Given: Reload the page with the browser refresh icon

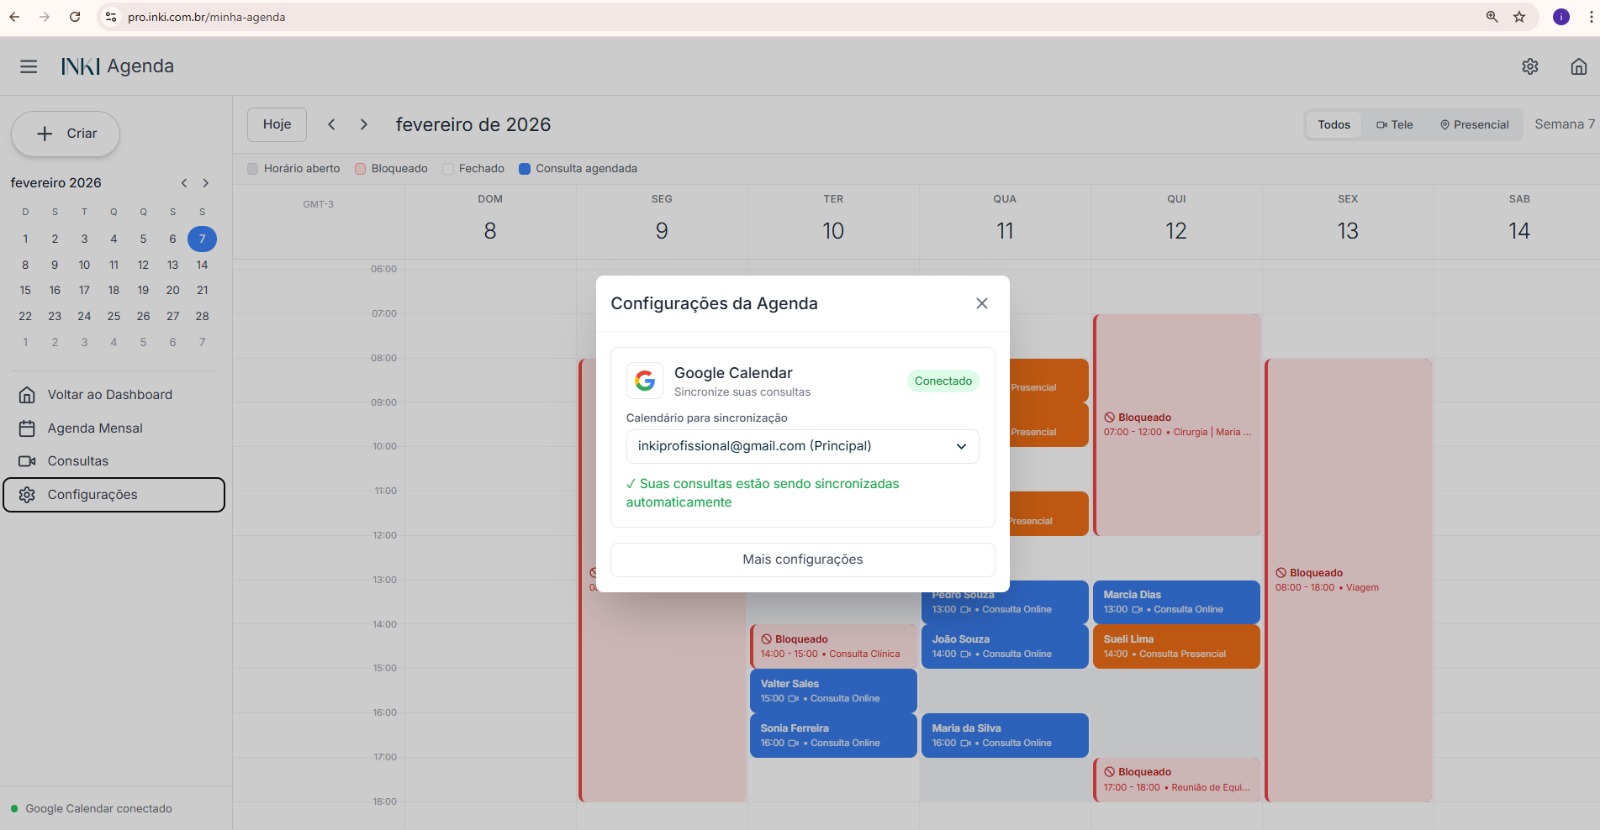Looking at the screenshot, I should 75,17.
